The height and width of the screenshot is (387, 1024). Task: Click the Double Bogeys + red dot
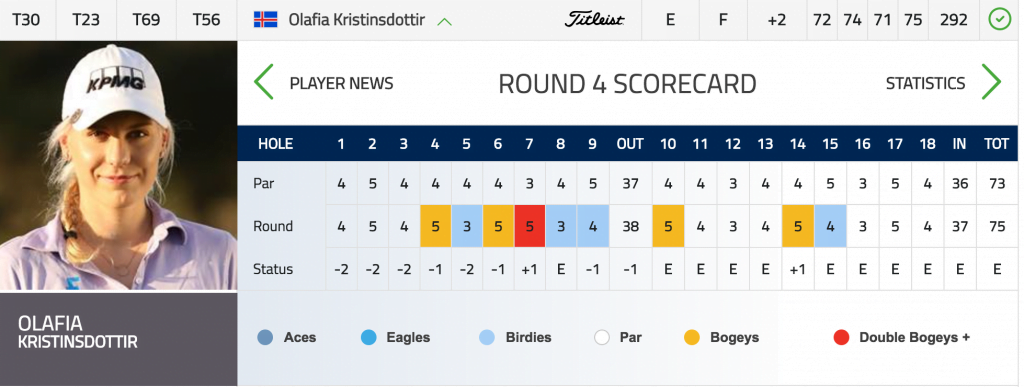click(x=841, y=337)
